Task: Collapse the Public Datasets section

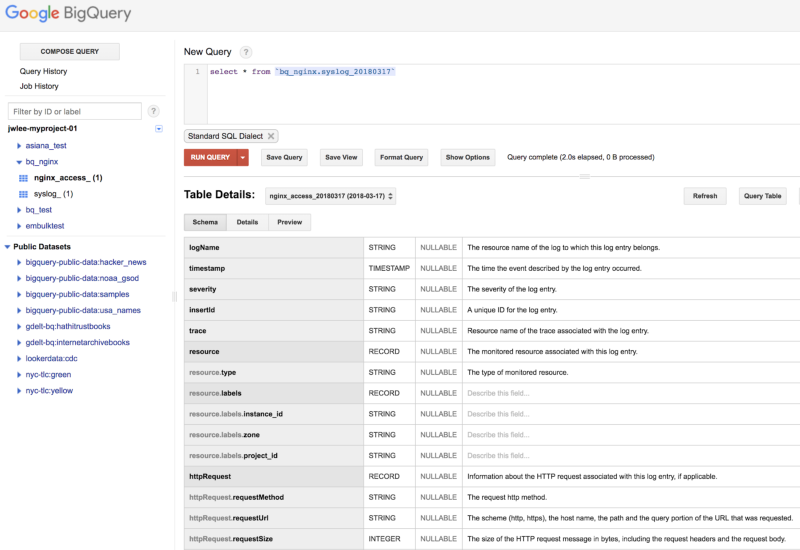Action: point(7,246)
